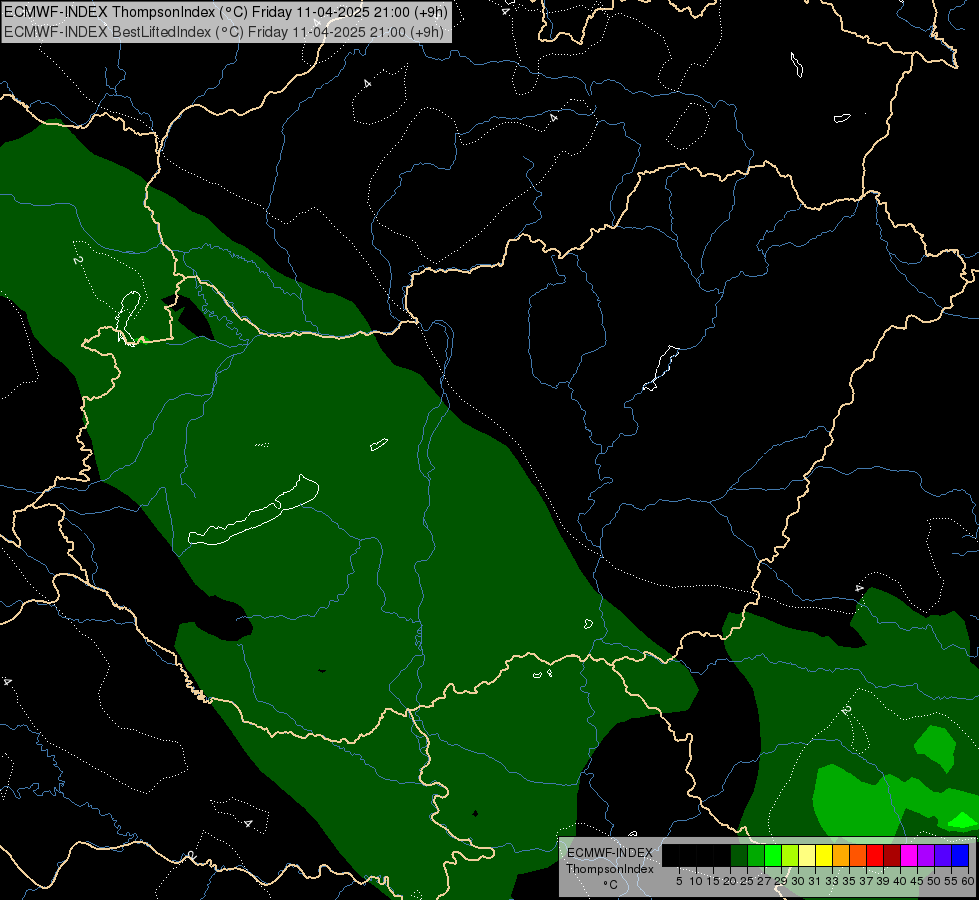Click the °C unit label in legend
The height and width of the screenshot is (900, 979).
point(611,884)
